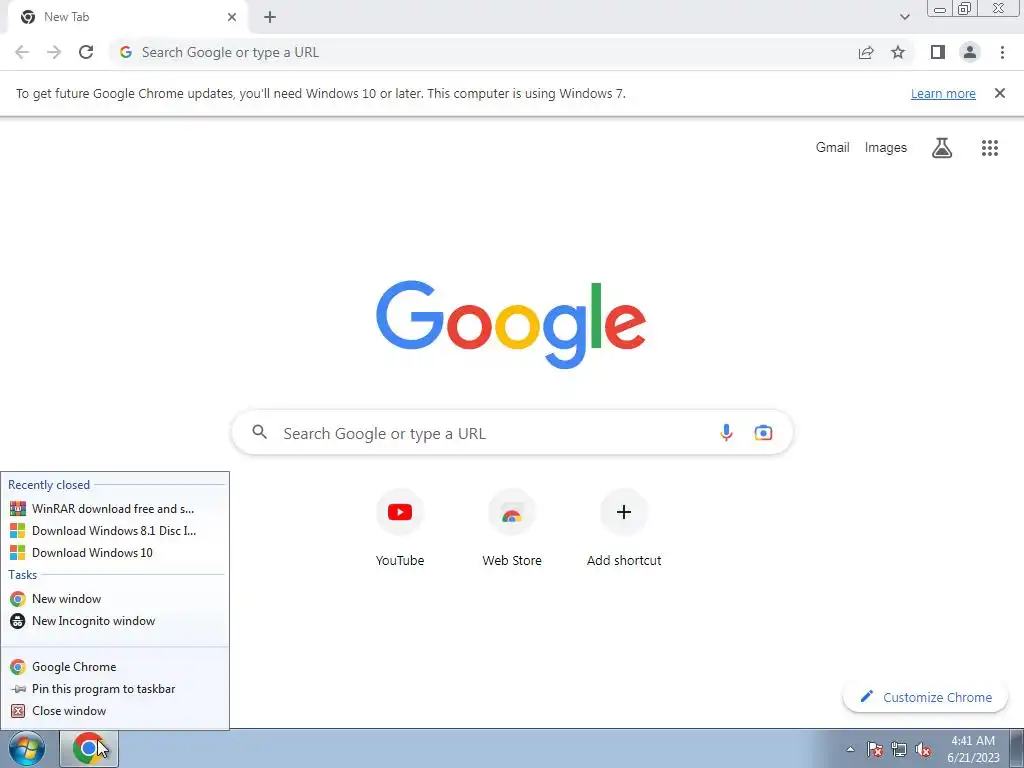Reopen Download Windows 8.1 Disc Image
Image resolution: width=1024 pixels, height=768 pixels.
(x=115, y=531)
